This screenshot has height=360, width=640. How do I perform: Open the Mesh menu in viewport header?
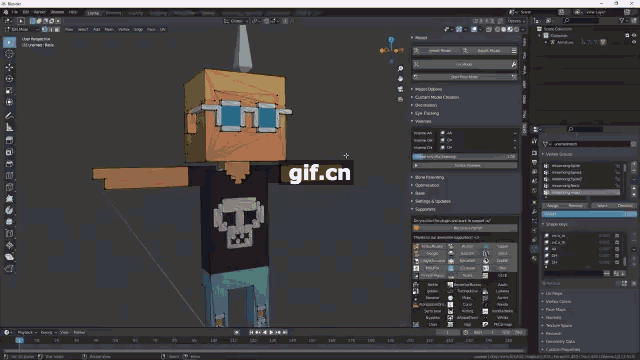(x=109, y=29)
